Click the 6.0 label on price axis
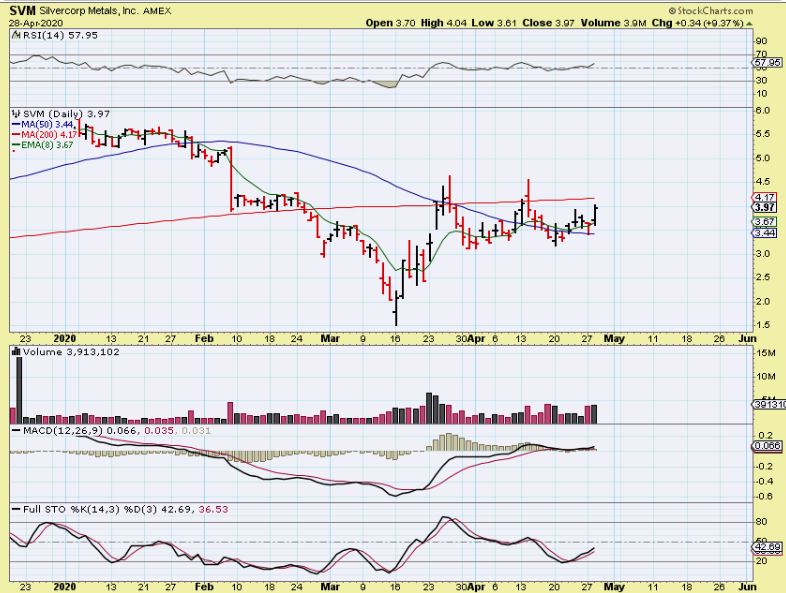This screenshot has height=593, width=786. [763, 110]
